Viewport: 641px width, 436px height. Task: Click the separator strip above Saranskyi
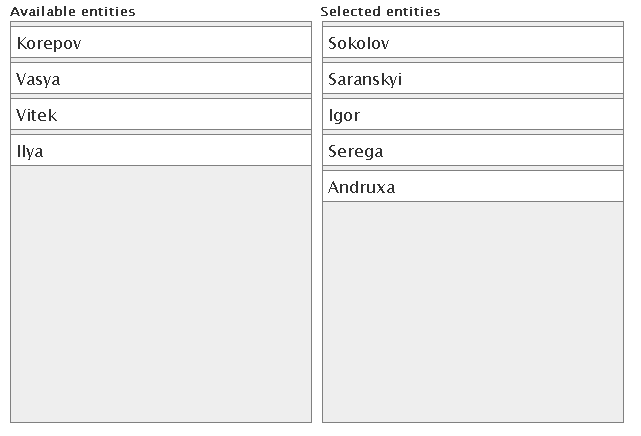tap(471, 60)
